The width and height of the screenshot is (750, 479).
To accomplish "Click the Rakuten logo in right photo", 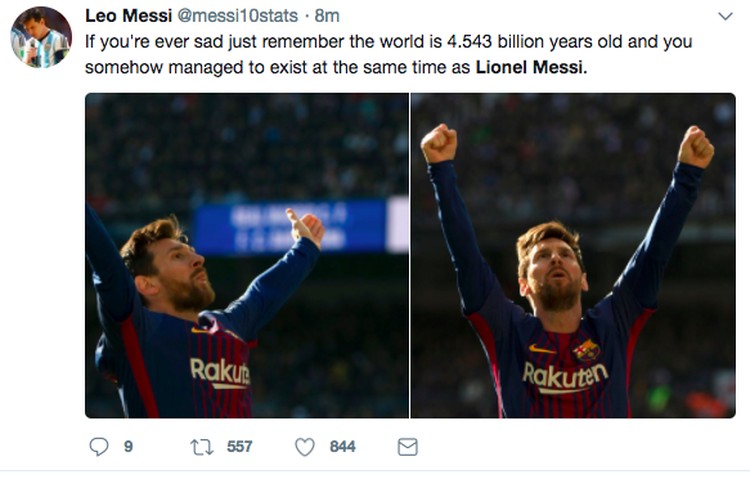I will click(x=565, y=377).
